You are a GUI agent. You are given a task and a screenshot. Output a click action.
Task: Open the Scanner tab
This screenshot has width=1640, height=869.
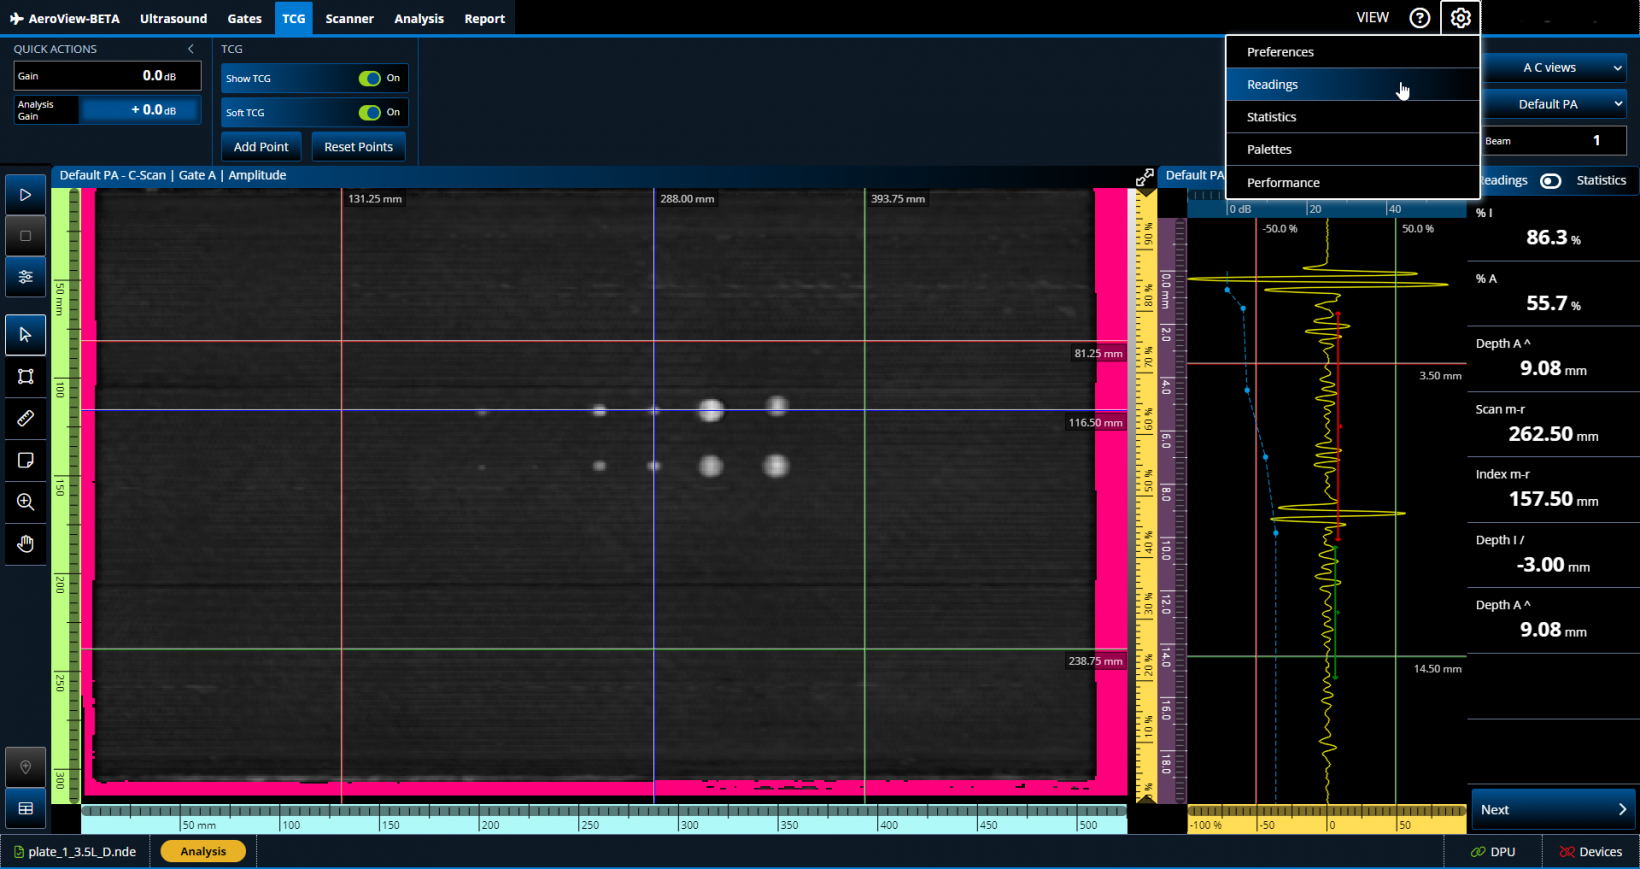pos(349,19)
